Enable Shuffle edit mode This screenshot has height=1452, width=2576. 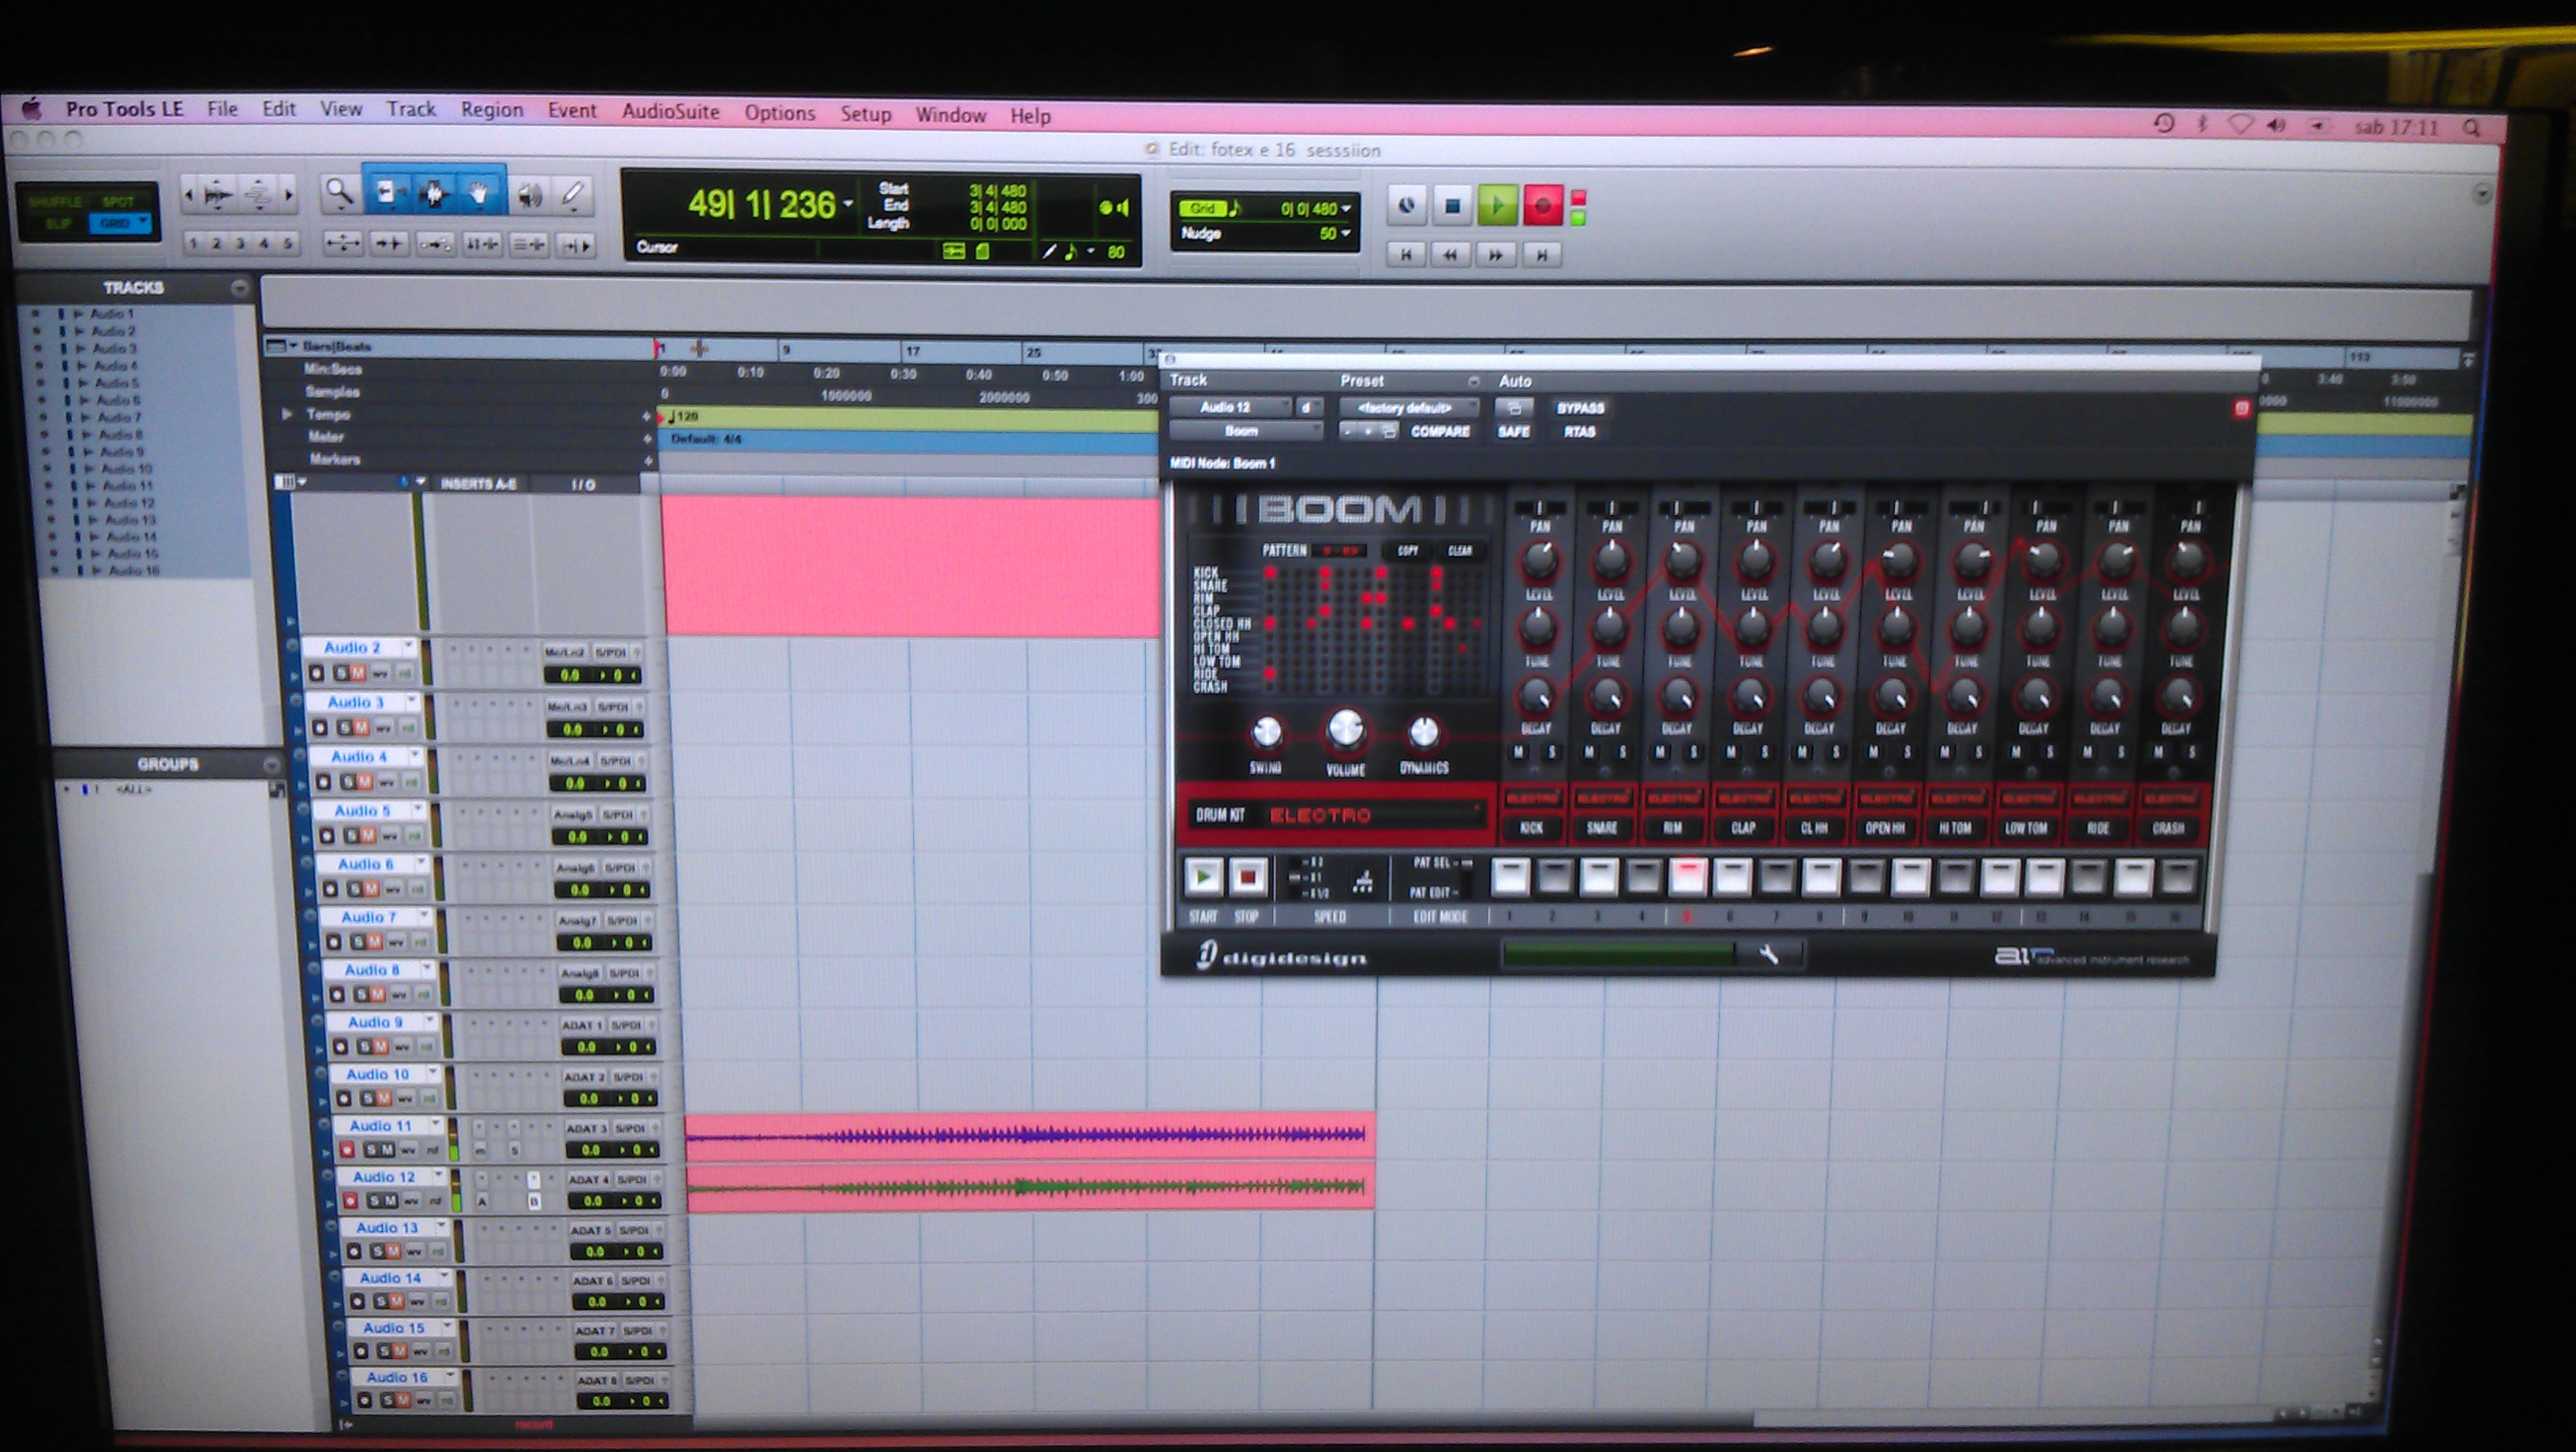pyautogui.click(x=55, y=201)
